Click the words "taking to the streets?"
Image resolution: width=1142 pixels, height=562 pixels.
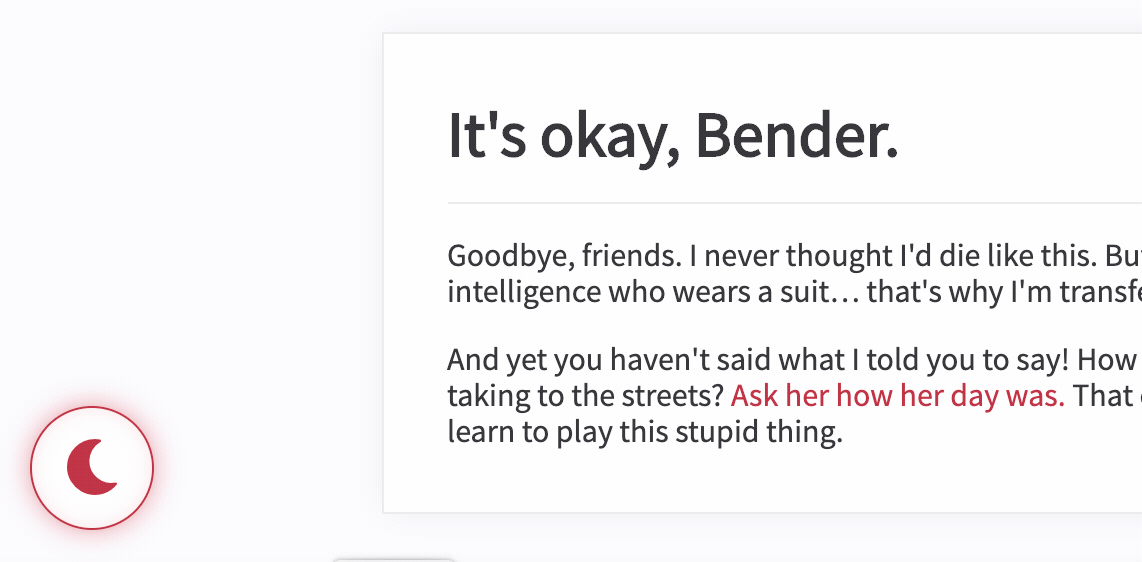click(x=586, y=397)
